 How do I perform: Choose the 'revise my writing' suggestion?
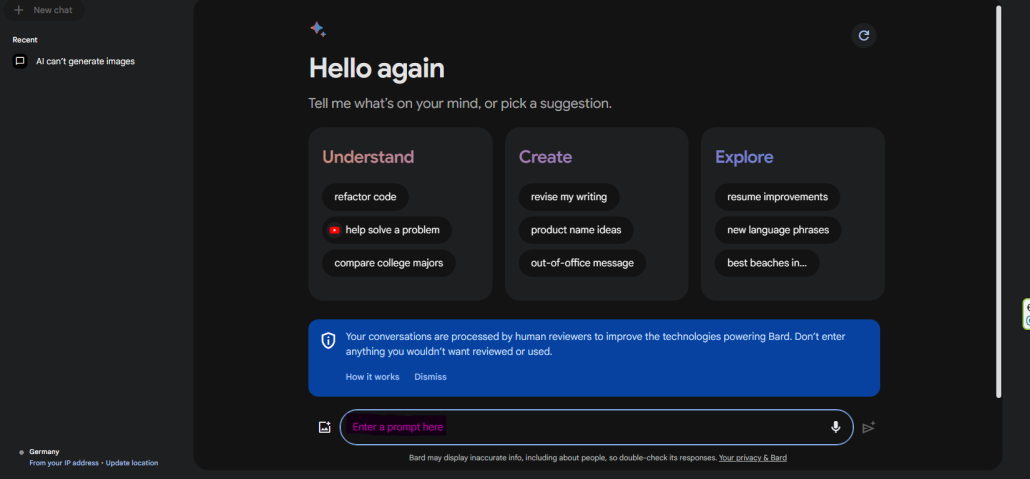569,197
